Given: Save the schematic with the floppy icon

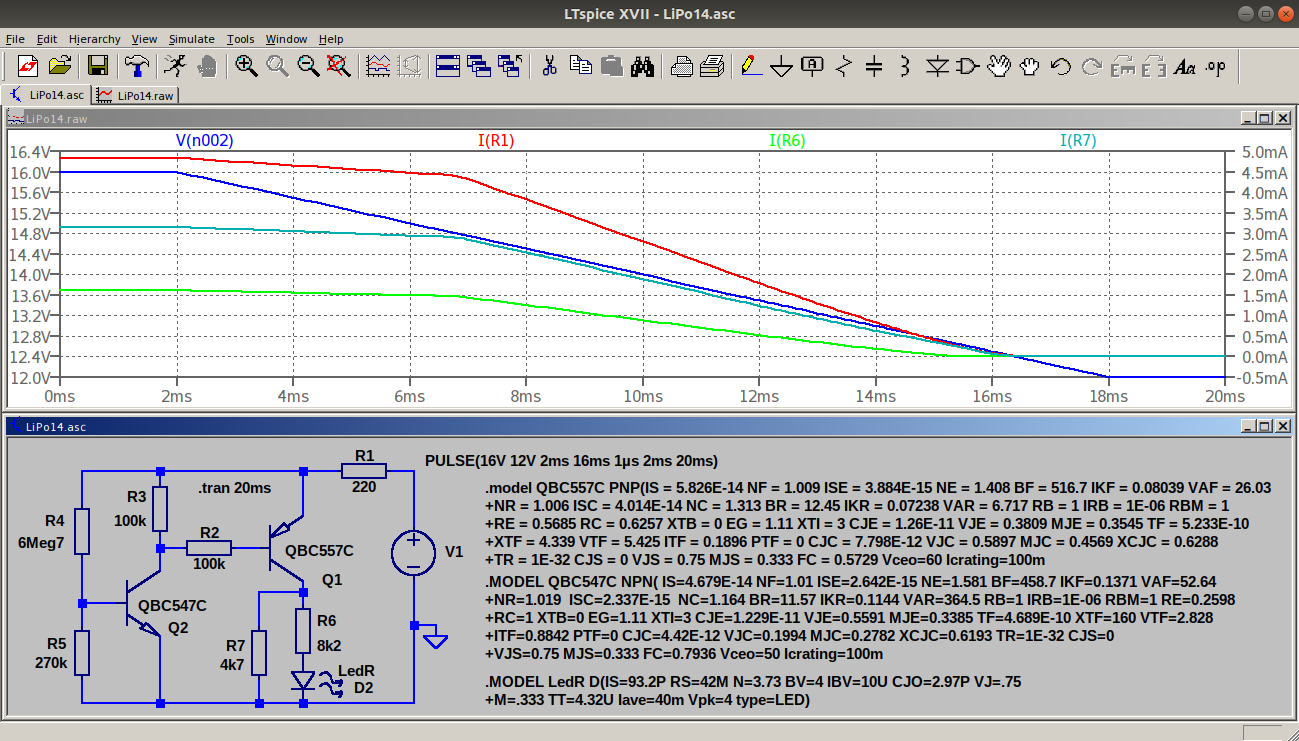Looking at the screenshot, I should (x=98, y=66).
